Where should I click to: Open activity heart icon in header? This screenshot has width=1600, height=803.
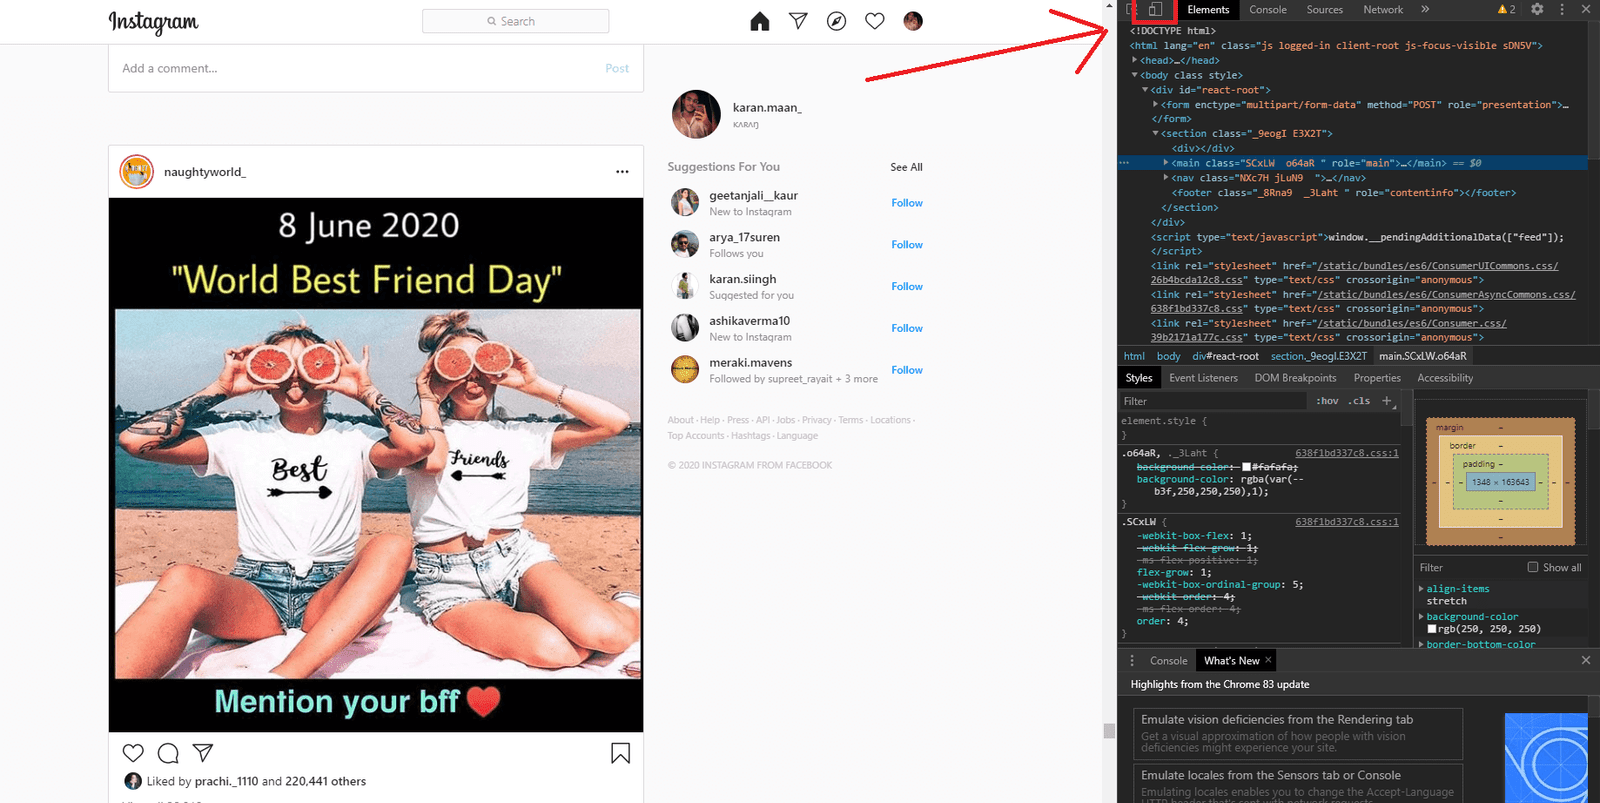click(x=875, y=21)
